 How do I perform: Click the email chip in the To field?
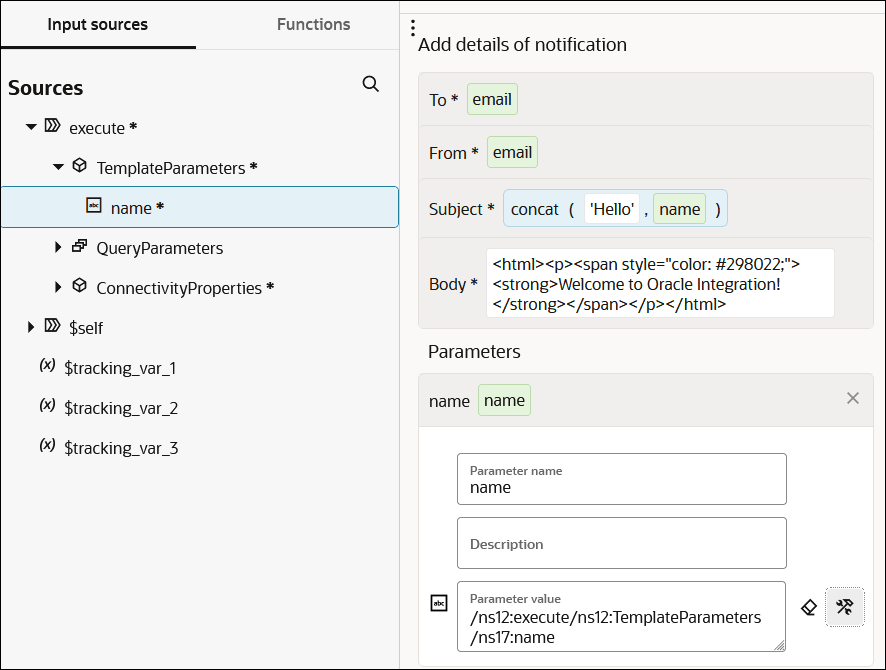click(492, 99)
